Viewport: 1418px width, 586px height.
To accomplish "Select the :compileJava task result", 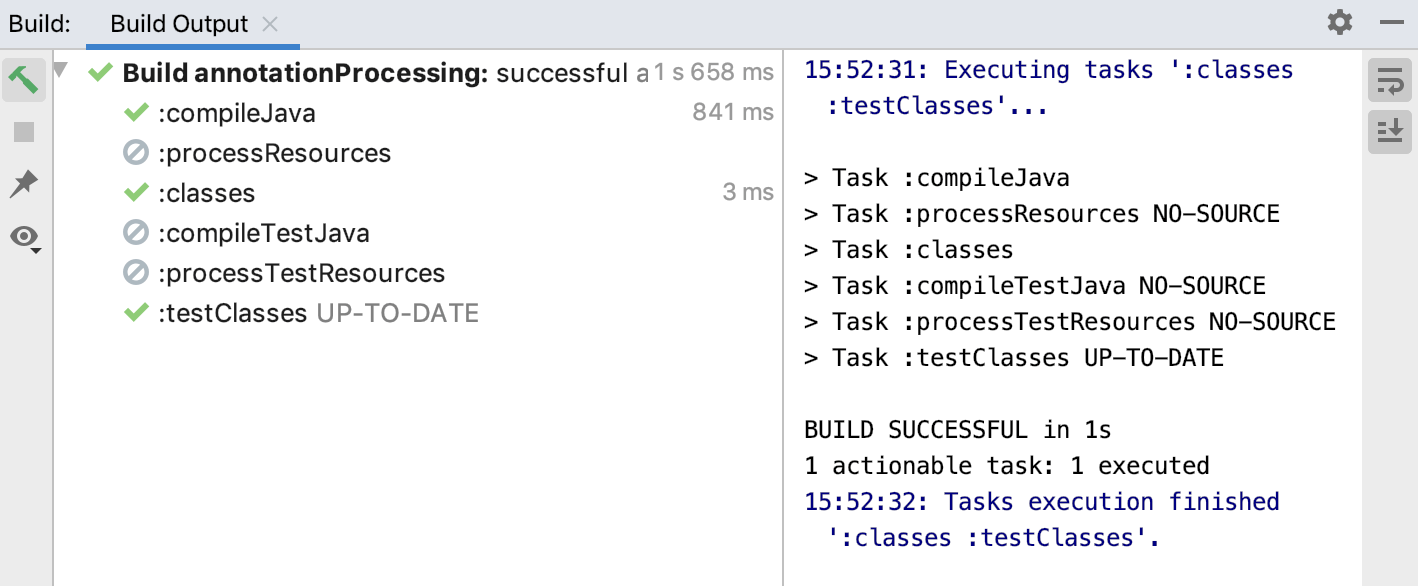I will pos(235,112).
